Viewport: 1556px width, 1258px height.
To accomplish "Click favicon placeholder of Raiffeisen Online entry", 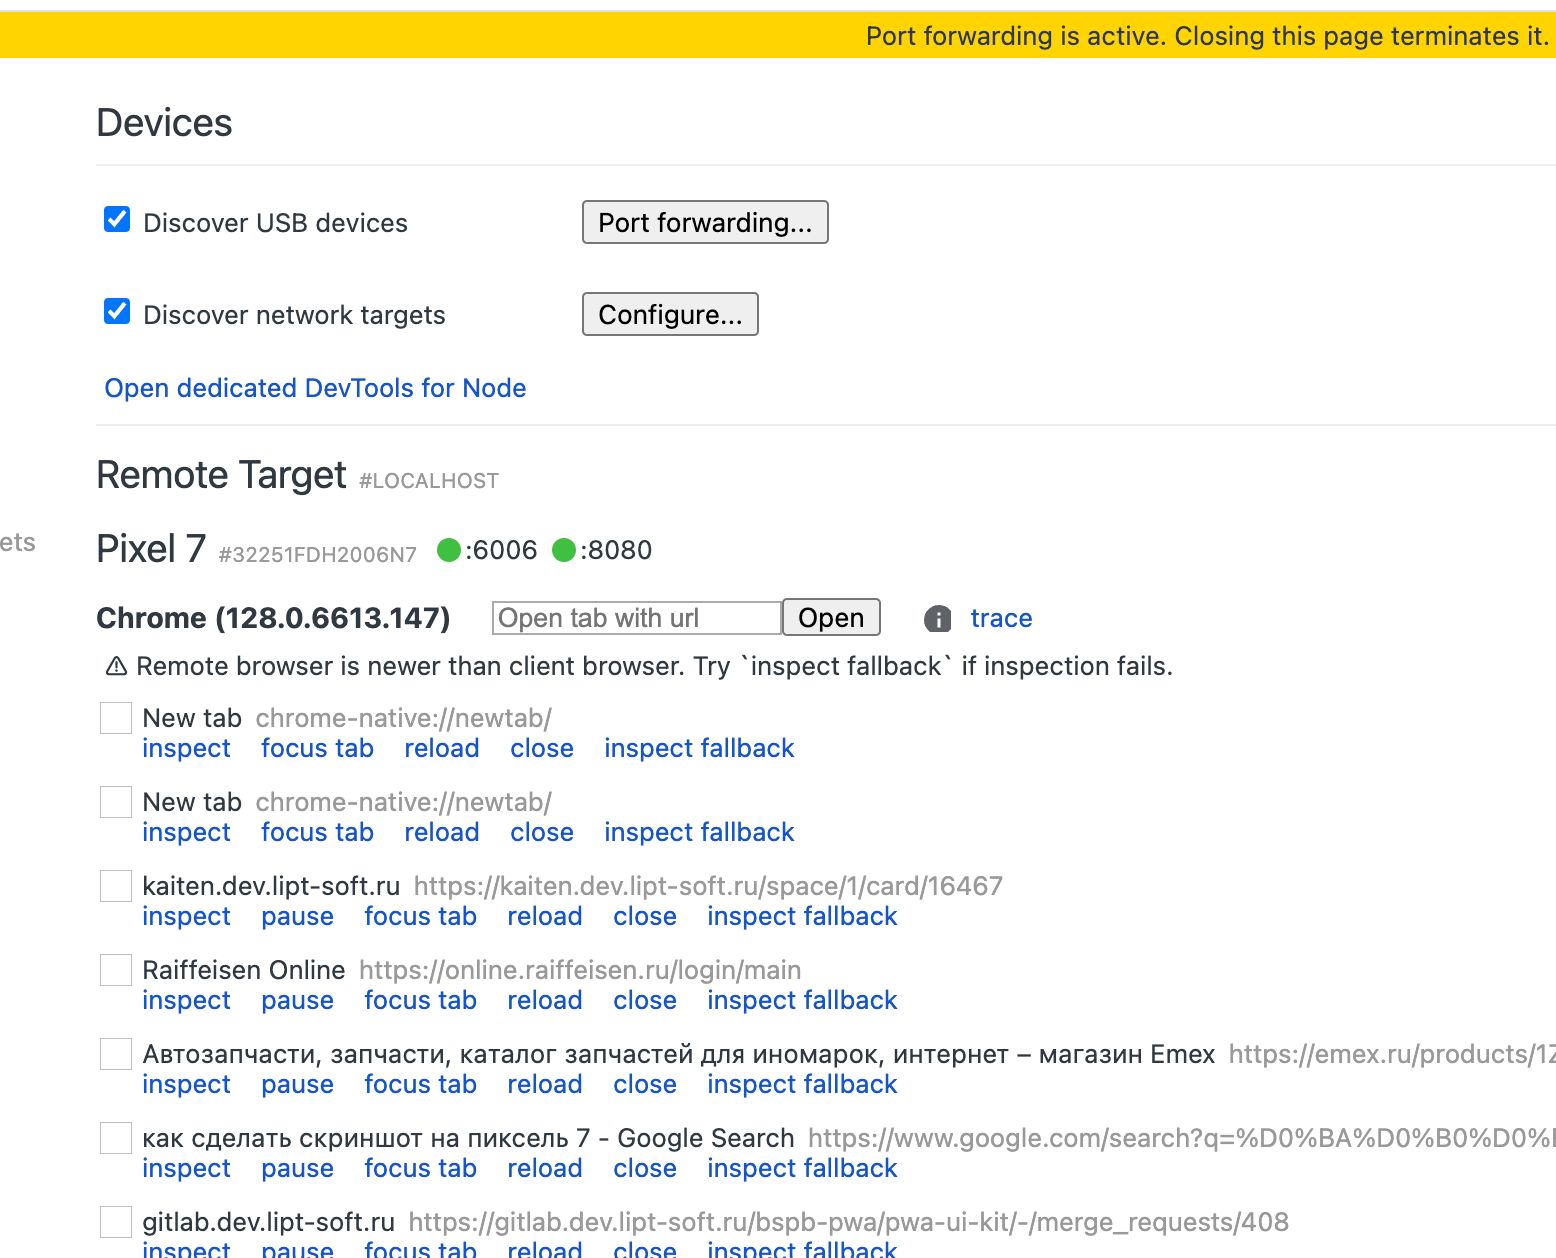I will click(116, 970).
